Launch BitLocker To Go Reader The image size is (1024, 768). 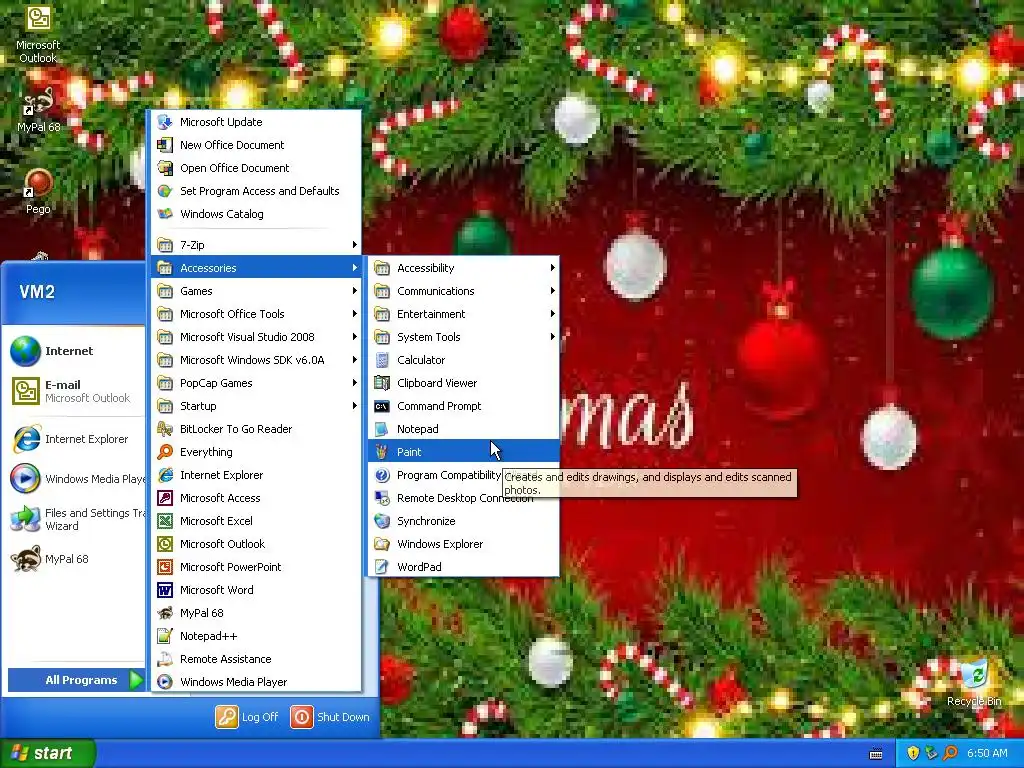[257, 429]
